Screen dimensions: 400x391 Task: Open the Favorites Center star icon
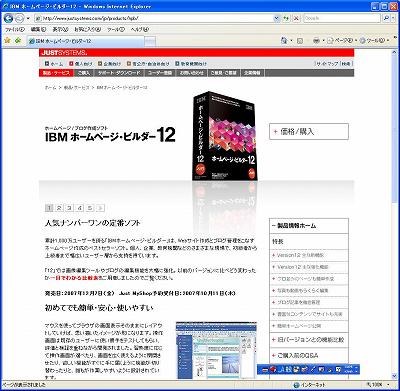tap(7, 40)
